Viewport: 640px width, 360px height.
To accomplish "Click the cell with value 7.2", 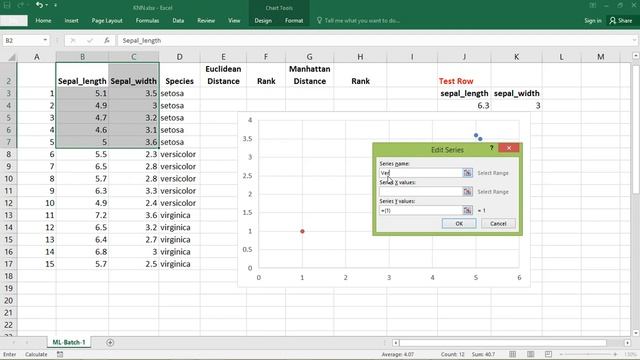I will [82, 215].
